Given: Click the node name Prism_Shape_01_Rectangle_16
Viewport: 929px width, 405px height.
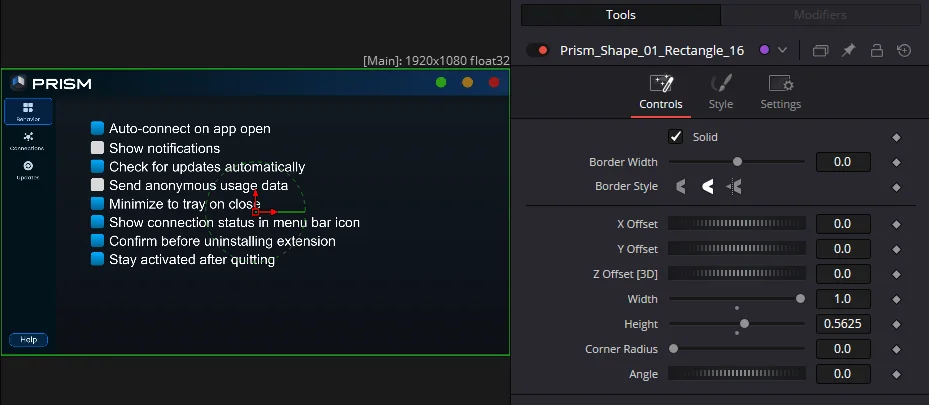Looking at the screenshot, I should click(652, 50).
